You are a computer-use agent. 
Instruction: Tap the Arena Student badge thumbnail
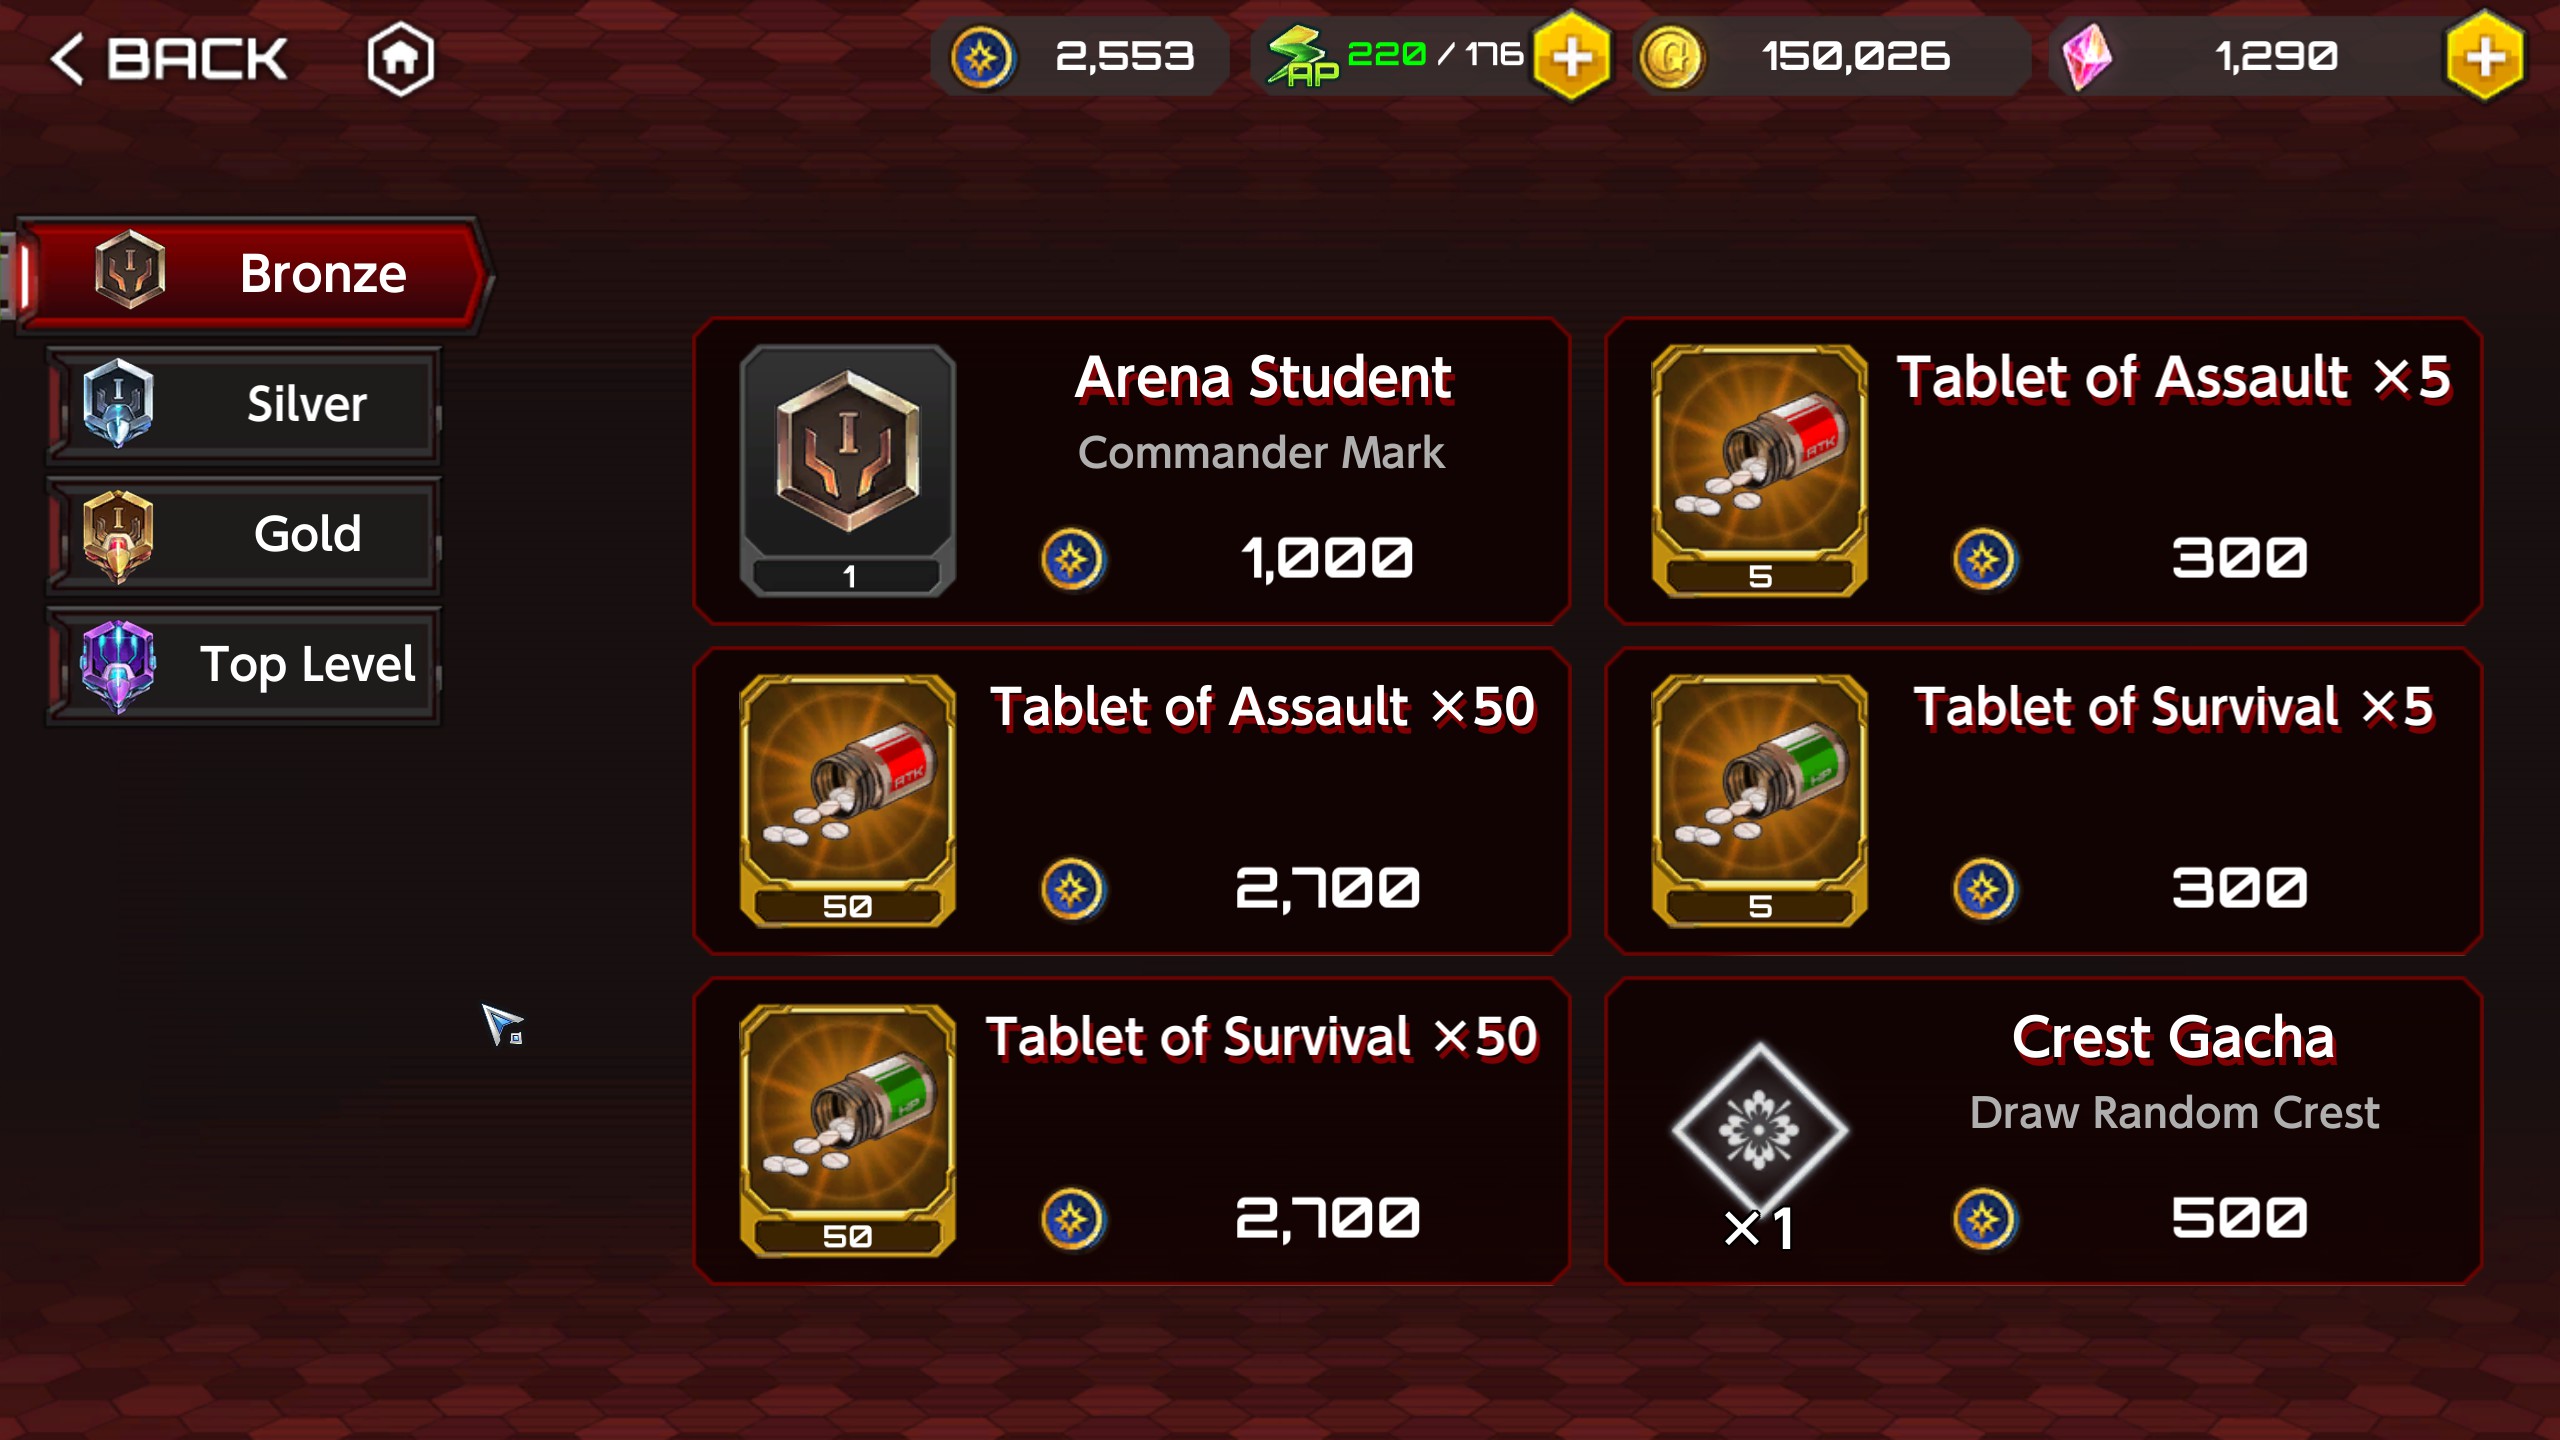tap(847, 470)
